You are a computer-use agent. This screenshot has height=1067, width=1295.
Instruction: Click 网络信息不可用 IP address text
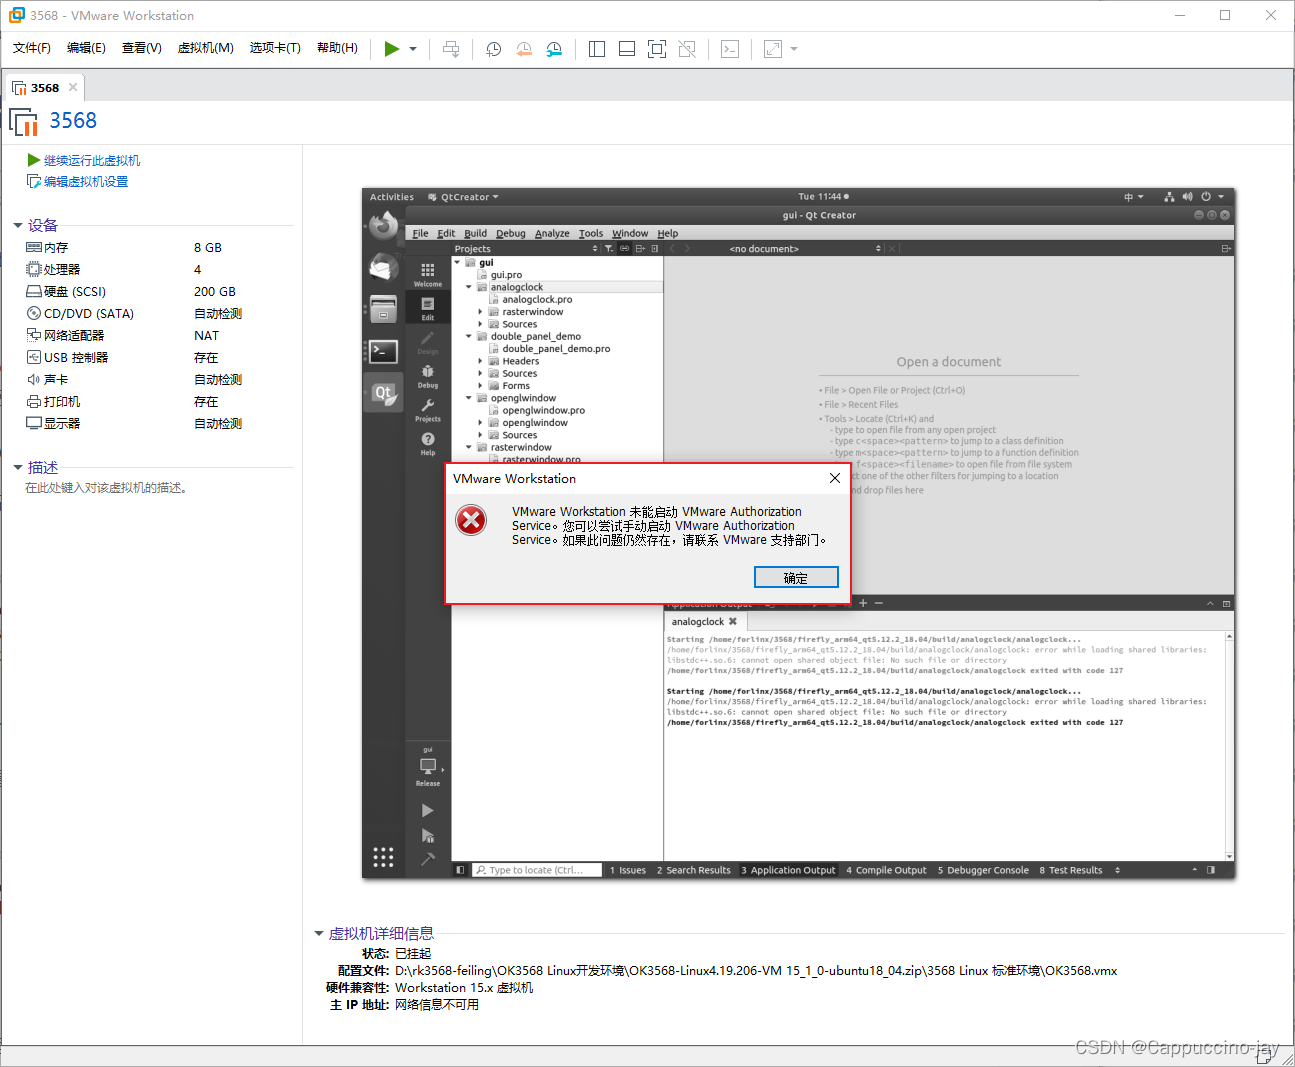[437, 1005]
